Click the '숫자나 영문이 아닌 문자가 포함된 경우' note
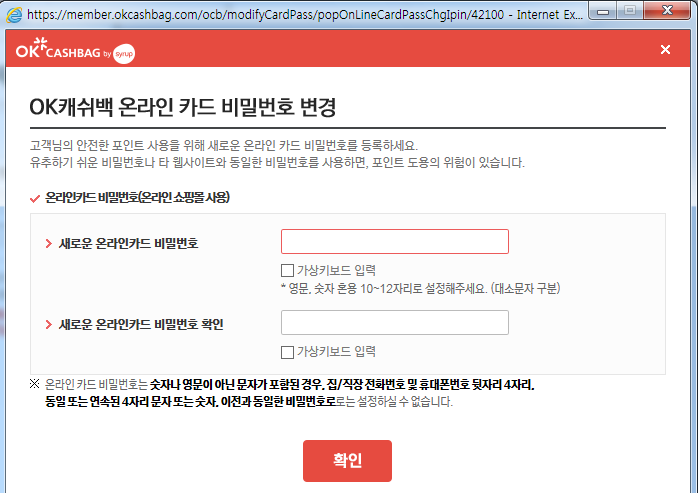Screen dimensions: 698x493 (x=289, y=384)
